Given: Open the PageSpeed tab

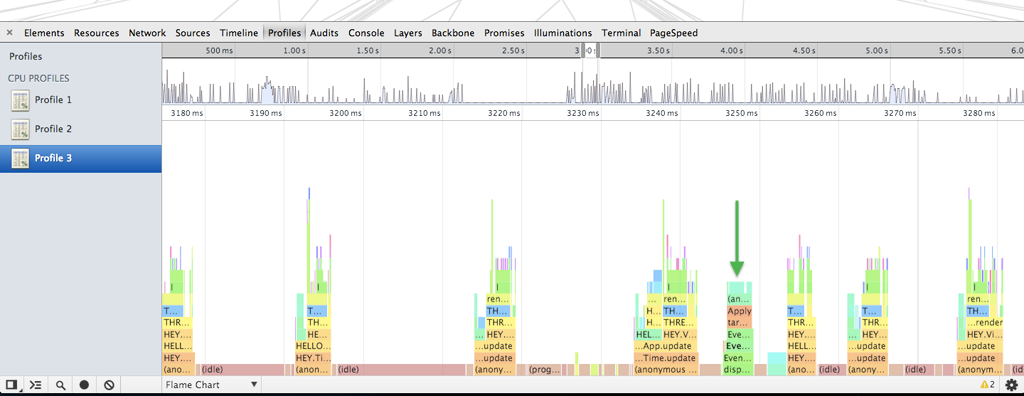Looking at the screenshot, I should [x=673, y=33].
